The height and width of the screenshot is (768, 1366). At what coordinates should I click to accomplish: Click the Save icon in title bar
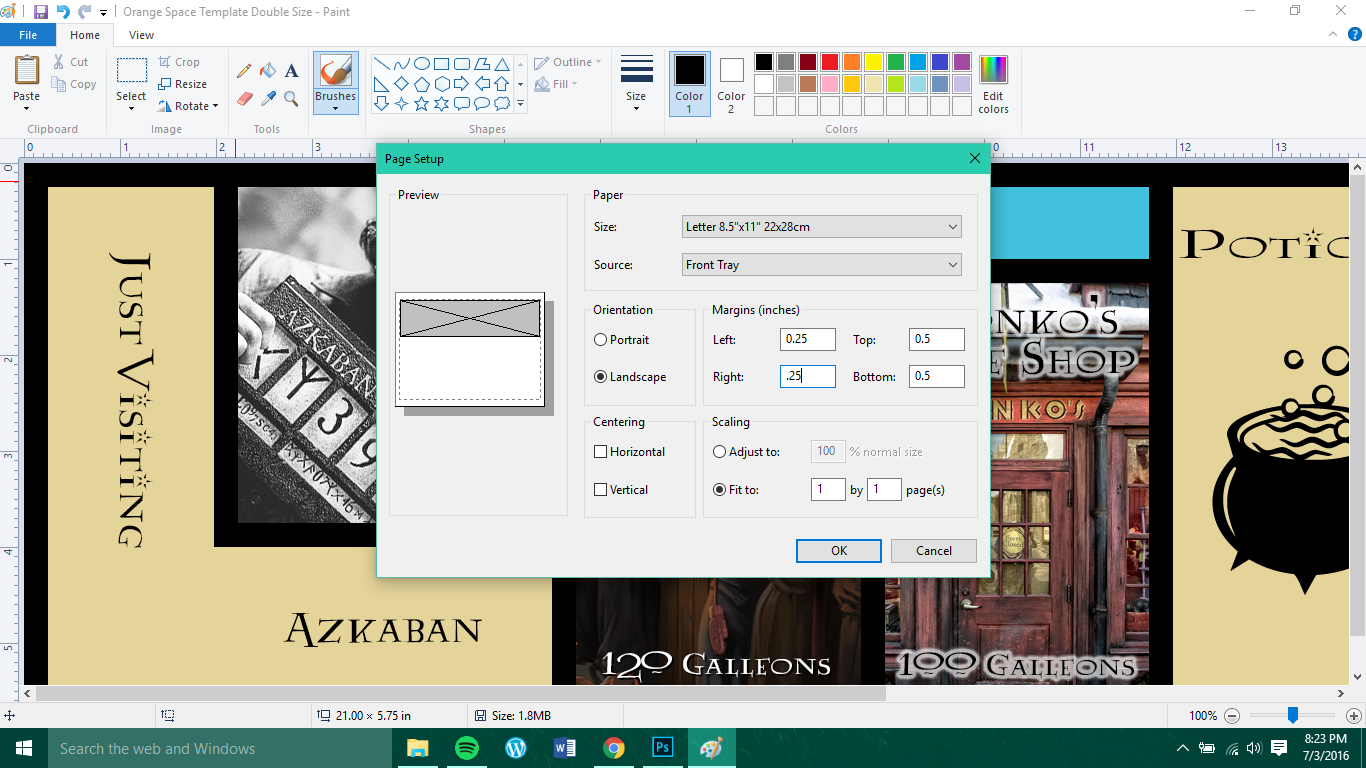[x=40, y=12]
